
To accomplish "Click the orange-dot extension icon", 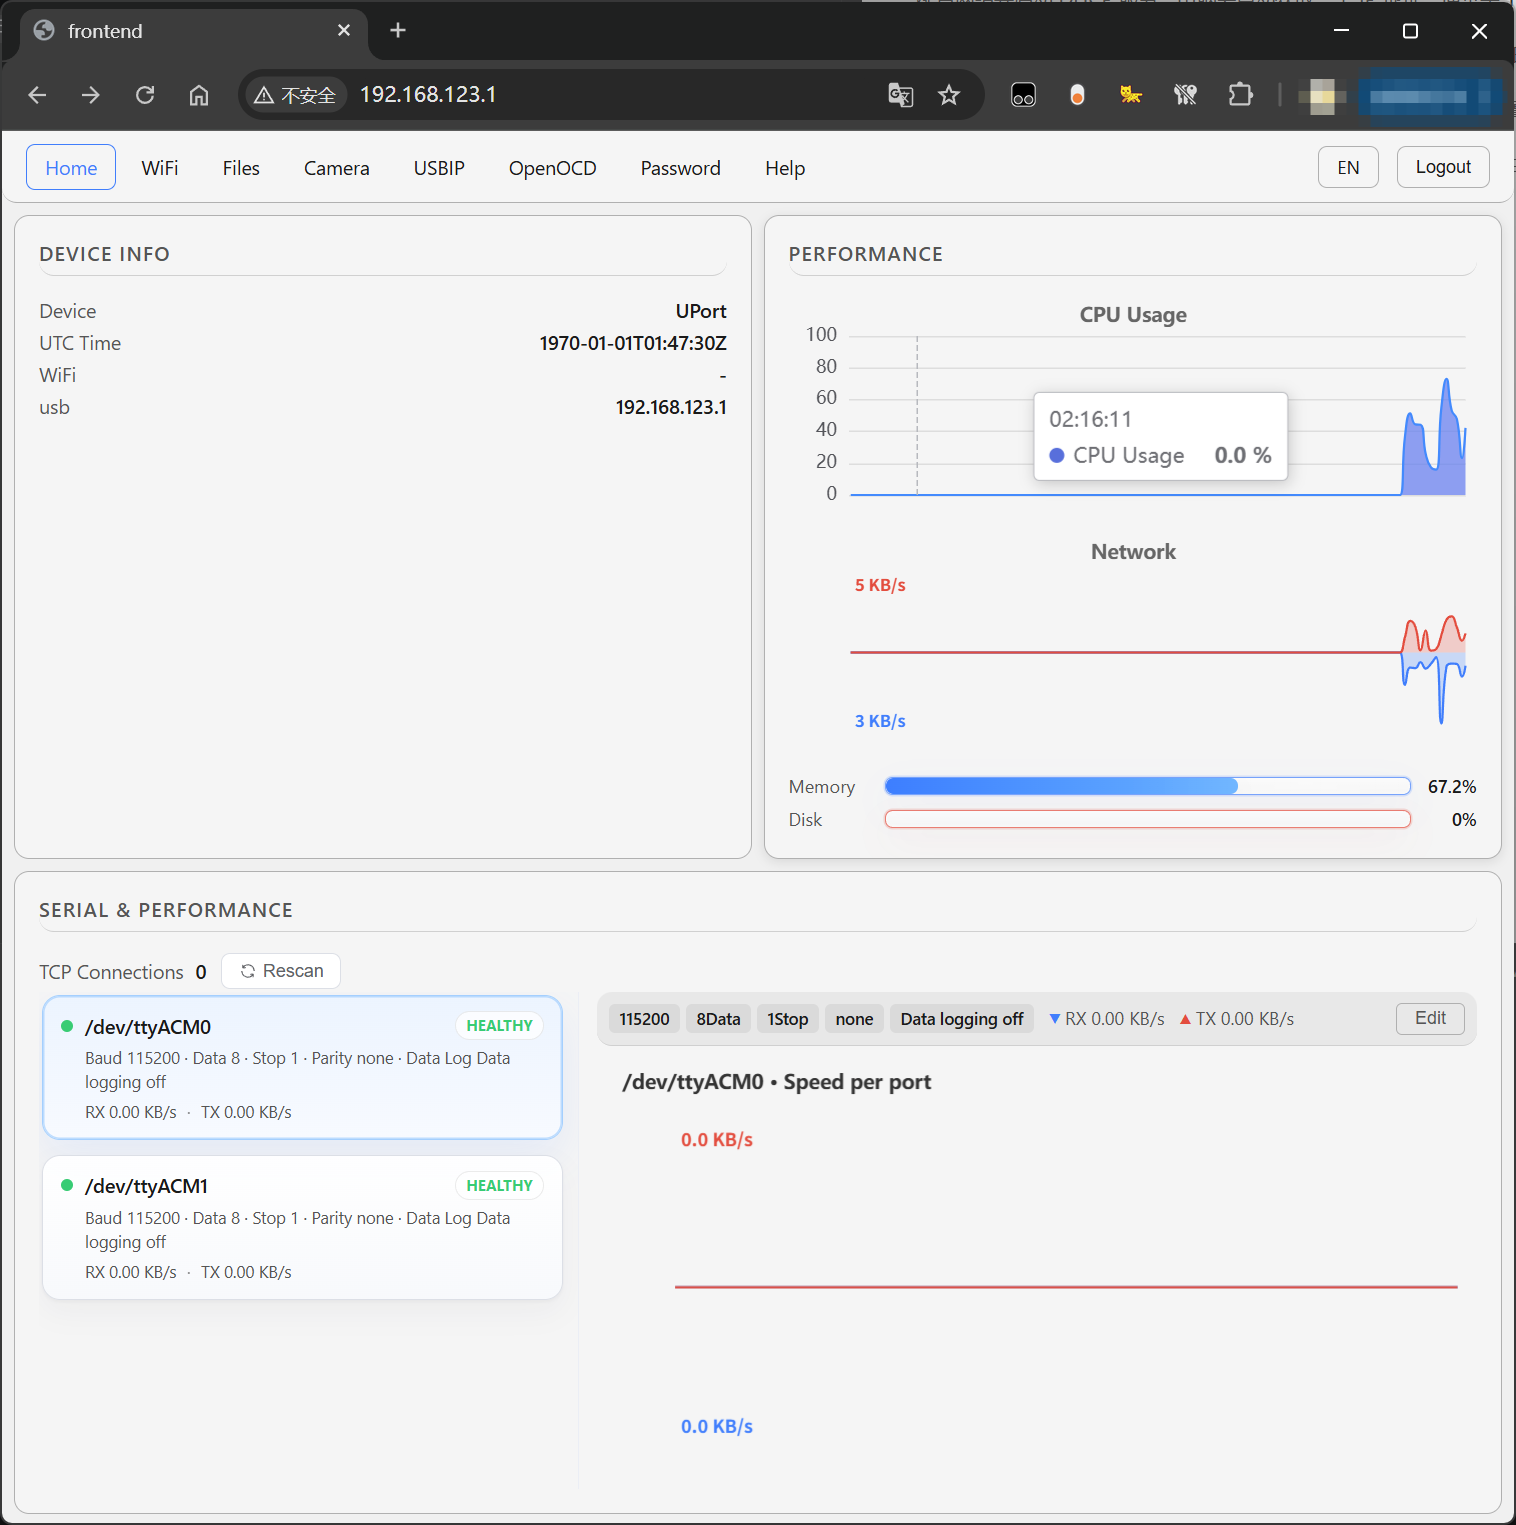I will pyautogui.click(x=1077, y=95).
